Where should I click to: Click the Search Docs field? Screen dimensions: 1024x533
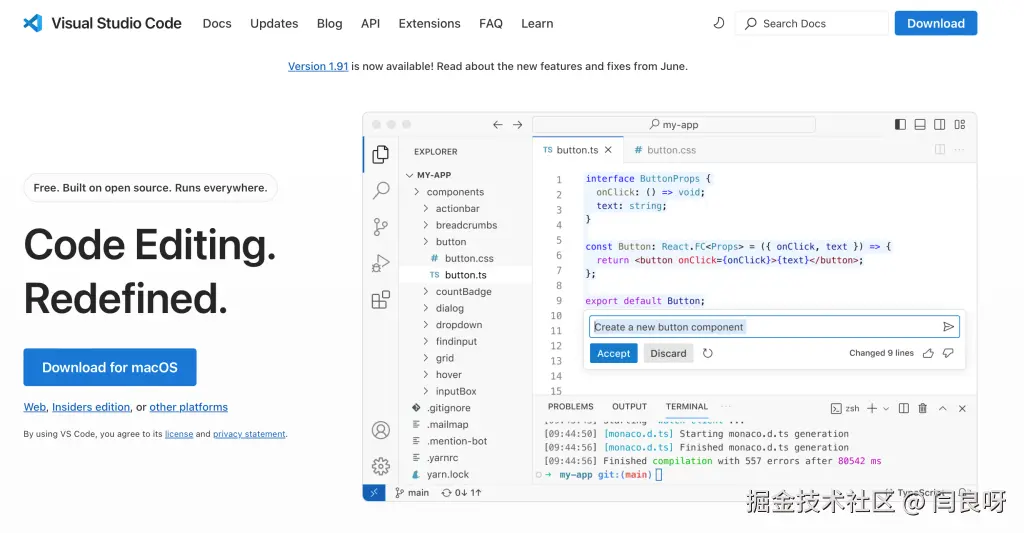click(x=812, y=24)
